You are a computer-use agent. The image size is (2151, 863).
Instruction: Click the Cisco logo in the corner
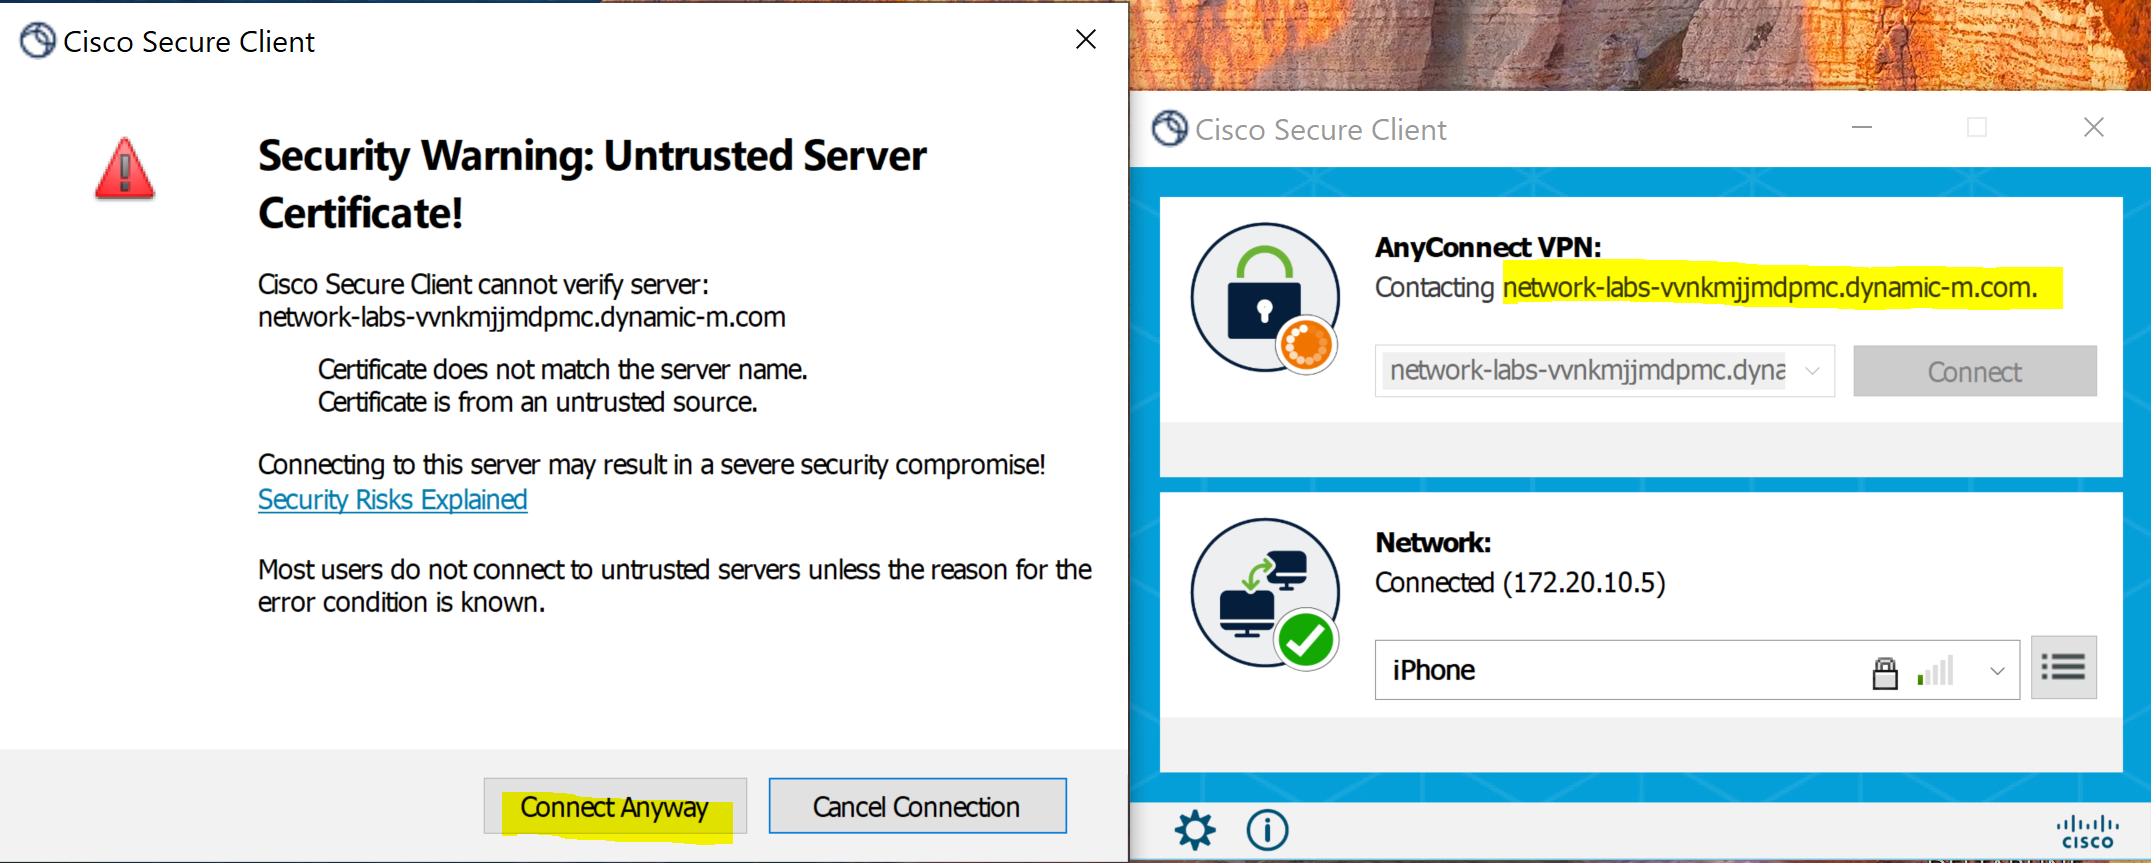point(2087,832)
